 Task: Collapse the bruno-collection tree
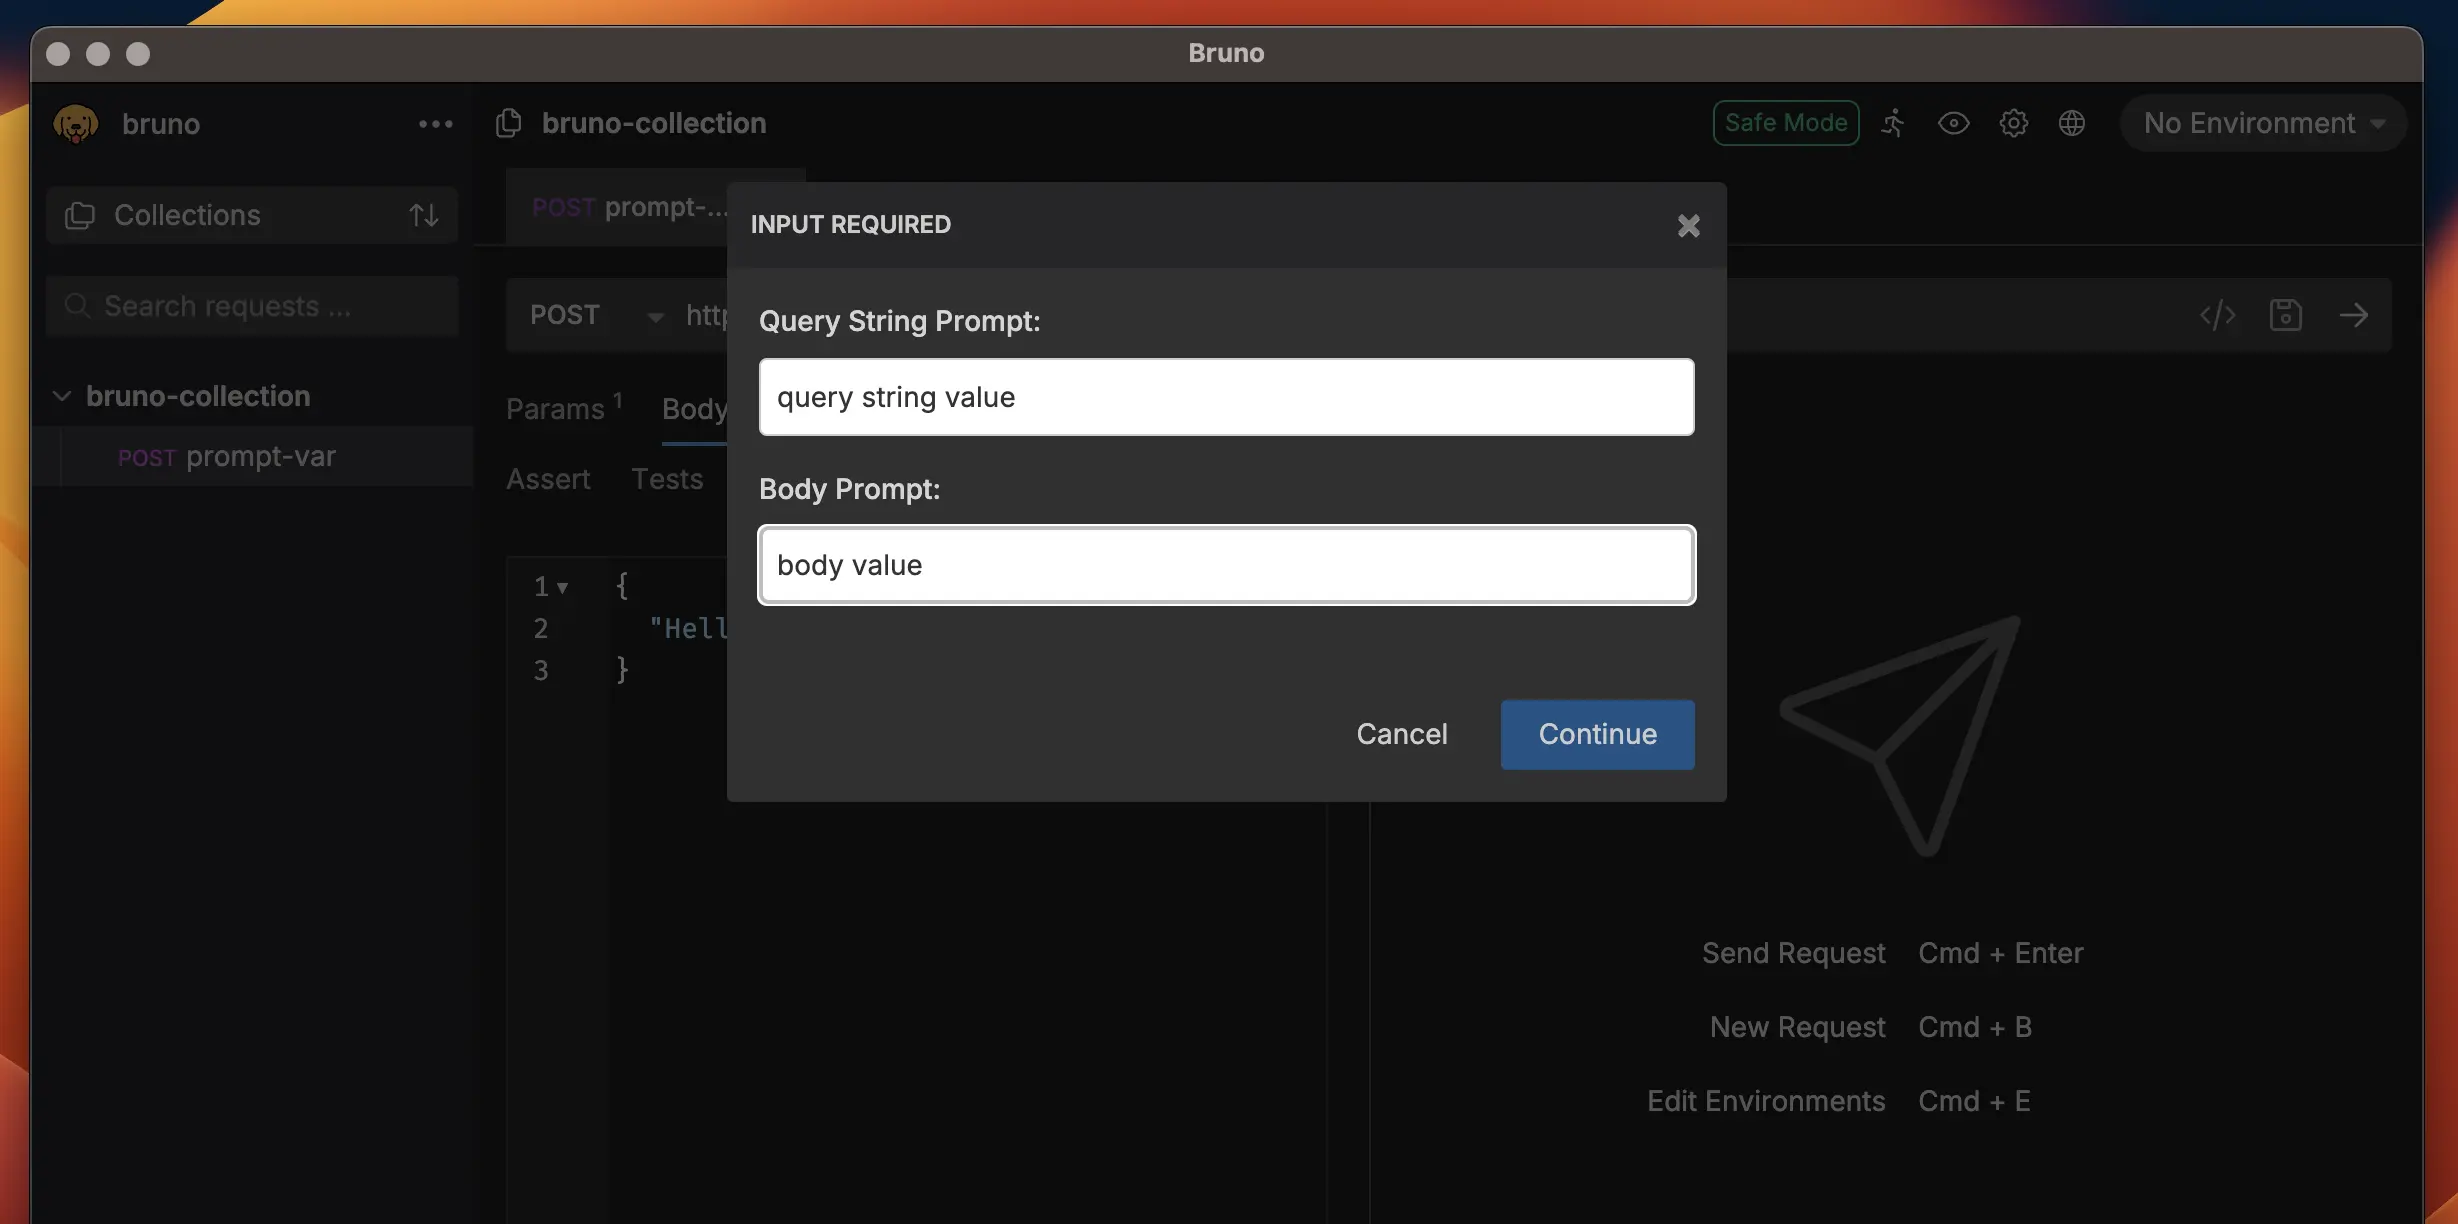point(62,396)
